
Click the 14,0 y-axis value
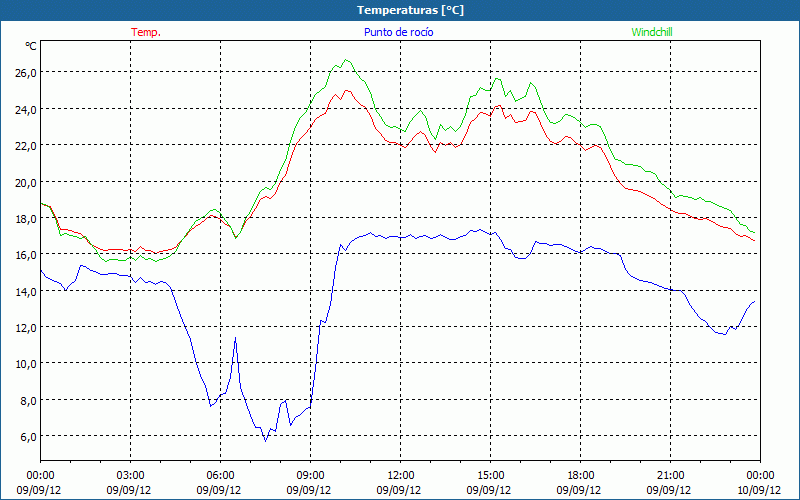point(26,291)
